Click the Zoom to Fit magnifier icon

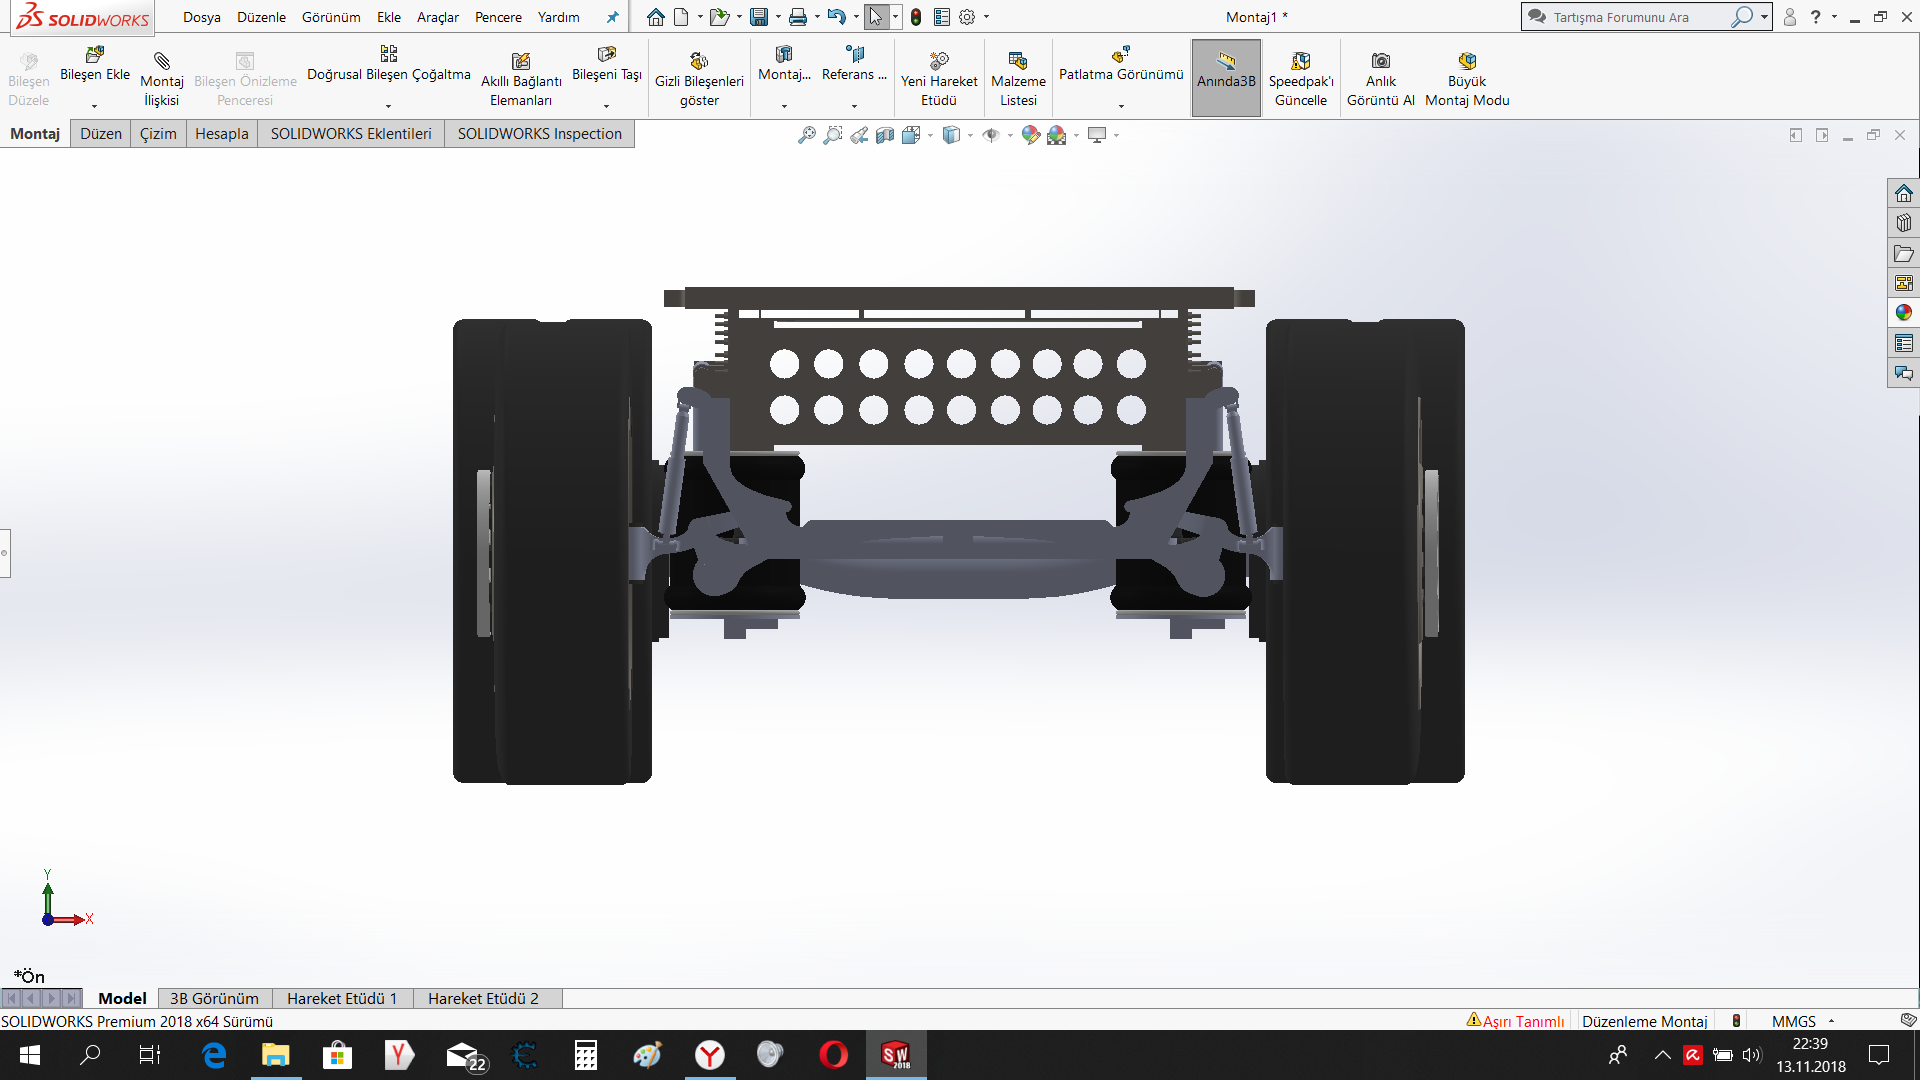(807, 135)
